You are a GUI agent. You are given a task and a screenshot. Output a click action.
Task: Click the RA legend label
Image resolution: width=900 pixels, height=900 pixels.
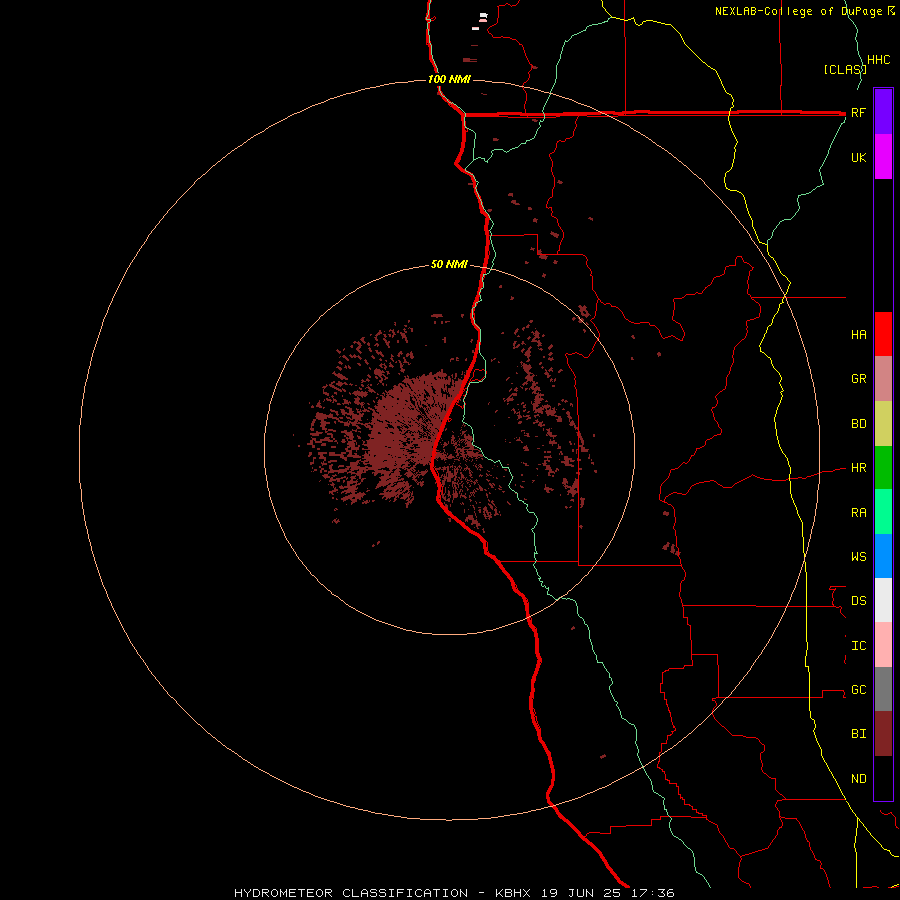[859, 513]
